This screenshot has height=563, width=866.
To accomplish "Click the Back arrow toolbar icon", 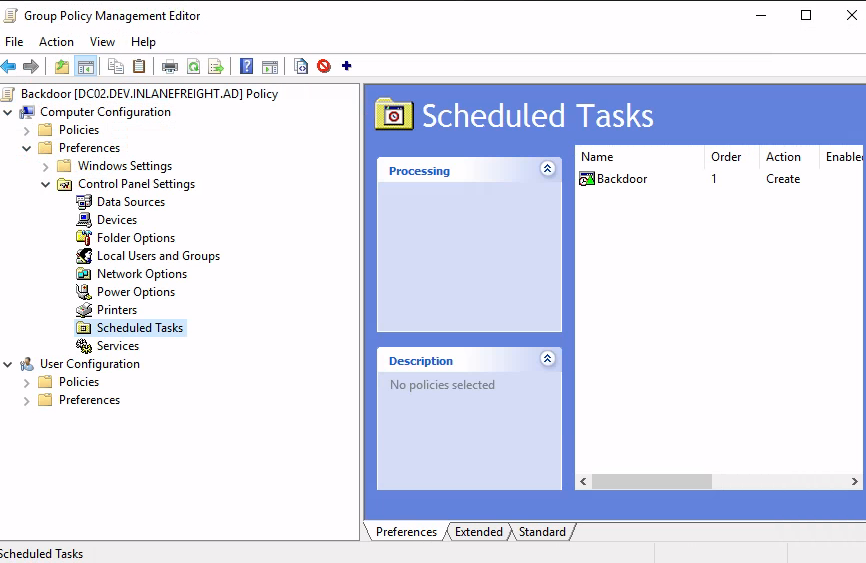I will pyautogui.click(x=9, y=67).
